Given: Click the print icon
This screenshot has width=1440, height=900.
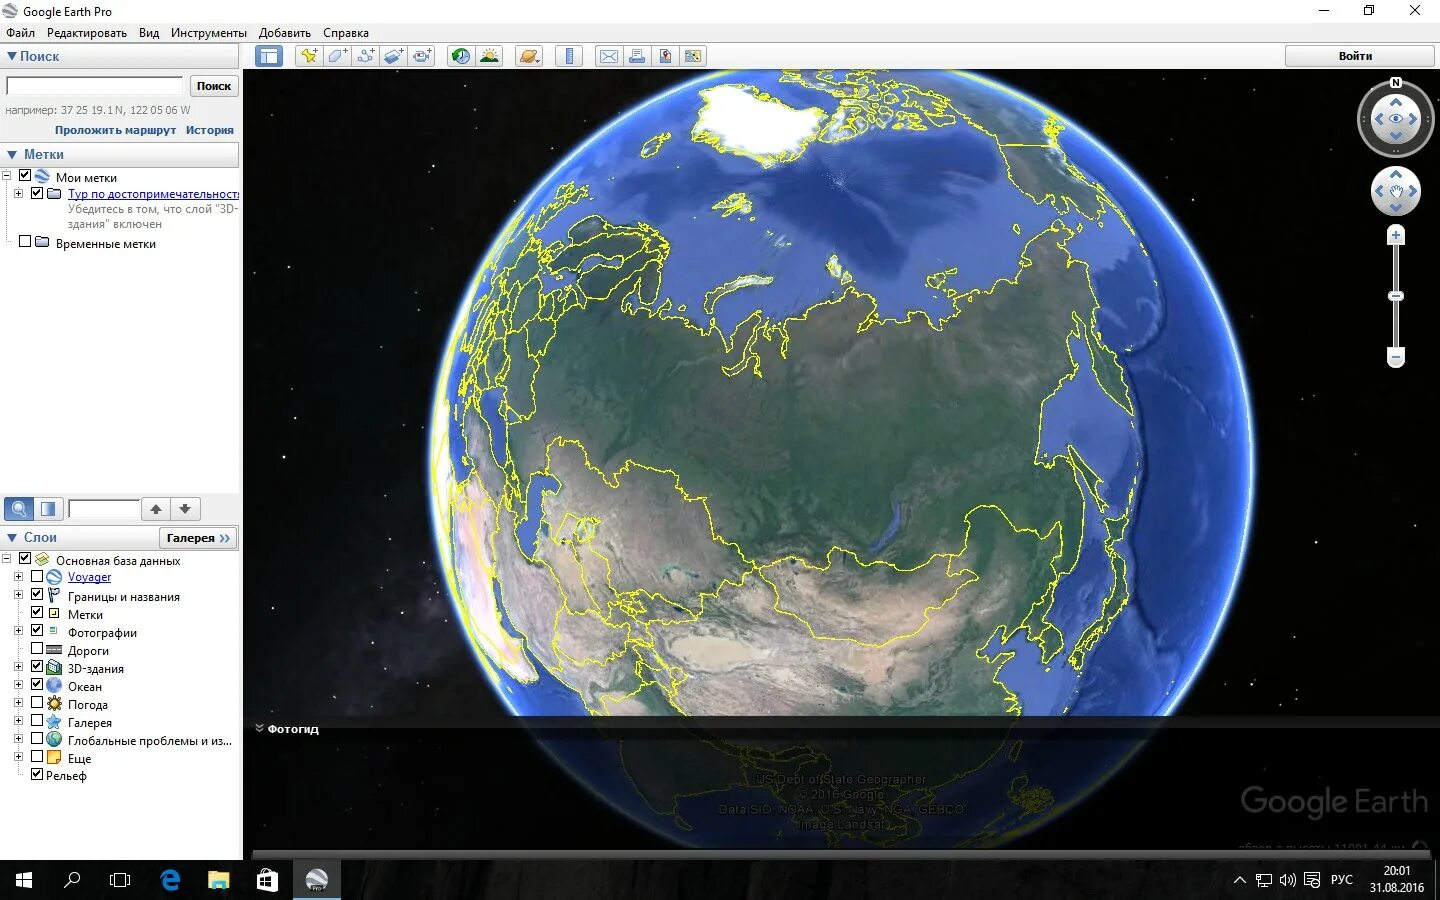Looking at the screenshot, I should 636,56.
